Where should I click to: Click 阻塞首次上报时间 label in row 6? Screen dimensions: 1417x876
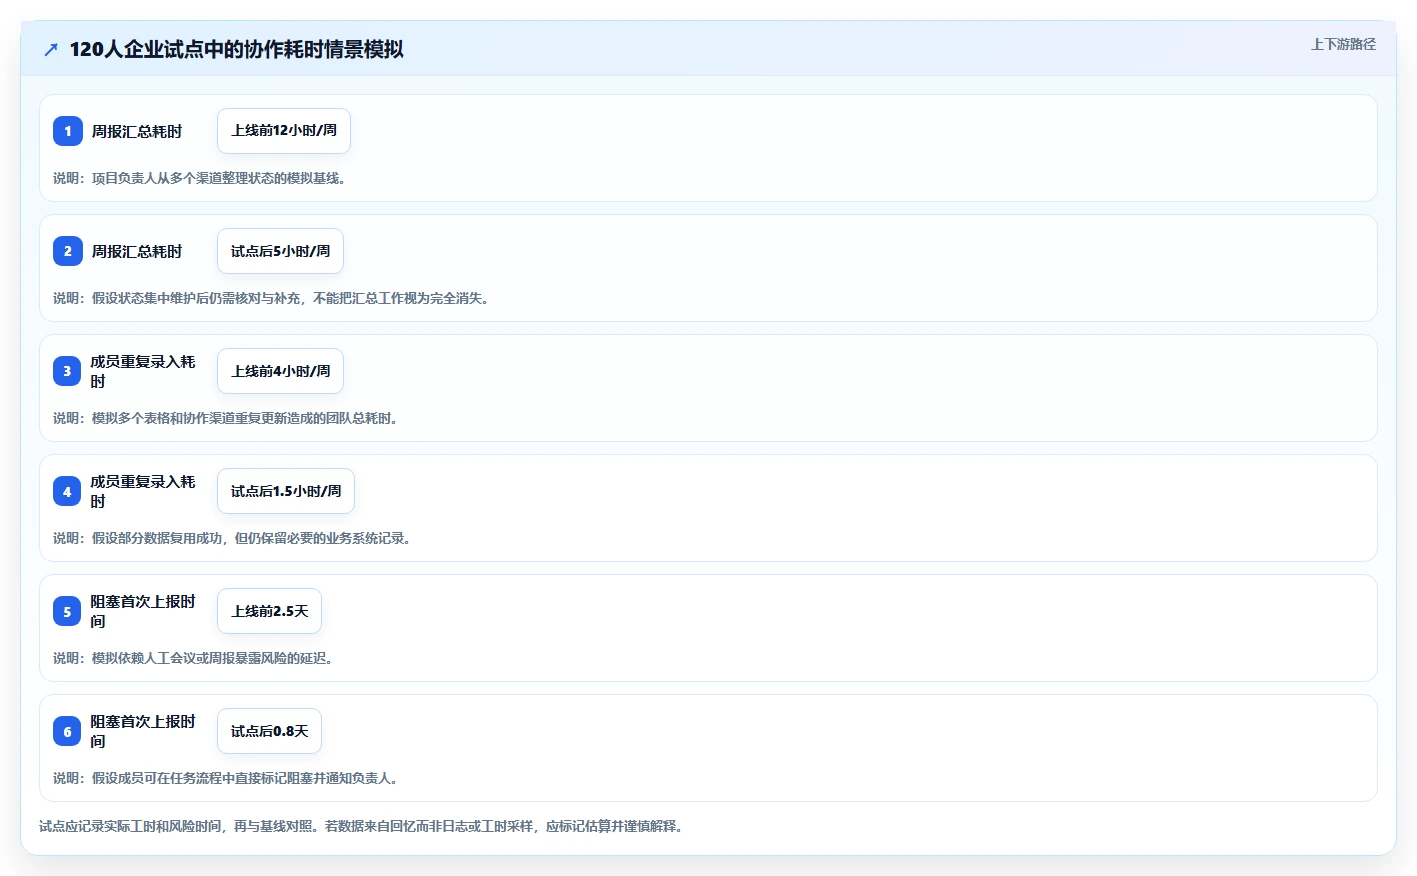143,731
